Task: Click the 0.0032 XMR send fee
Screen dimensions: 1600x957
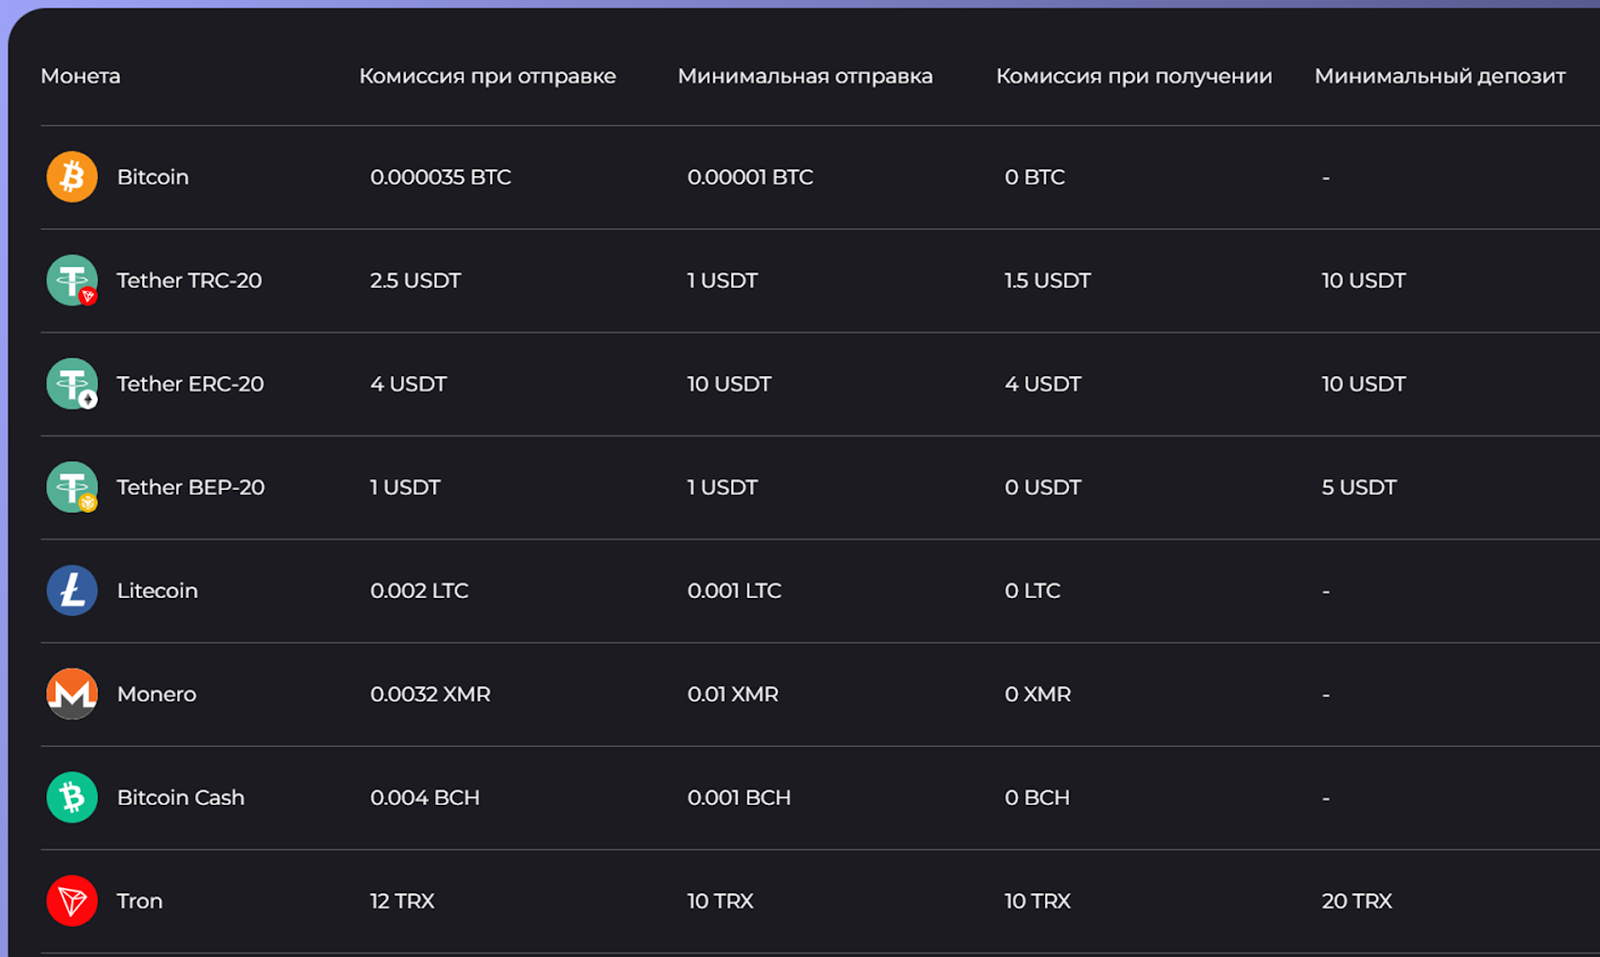Action: click(430, 694)
